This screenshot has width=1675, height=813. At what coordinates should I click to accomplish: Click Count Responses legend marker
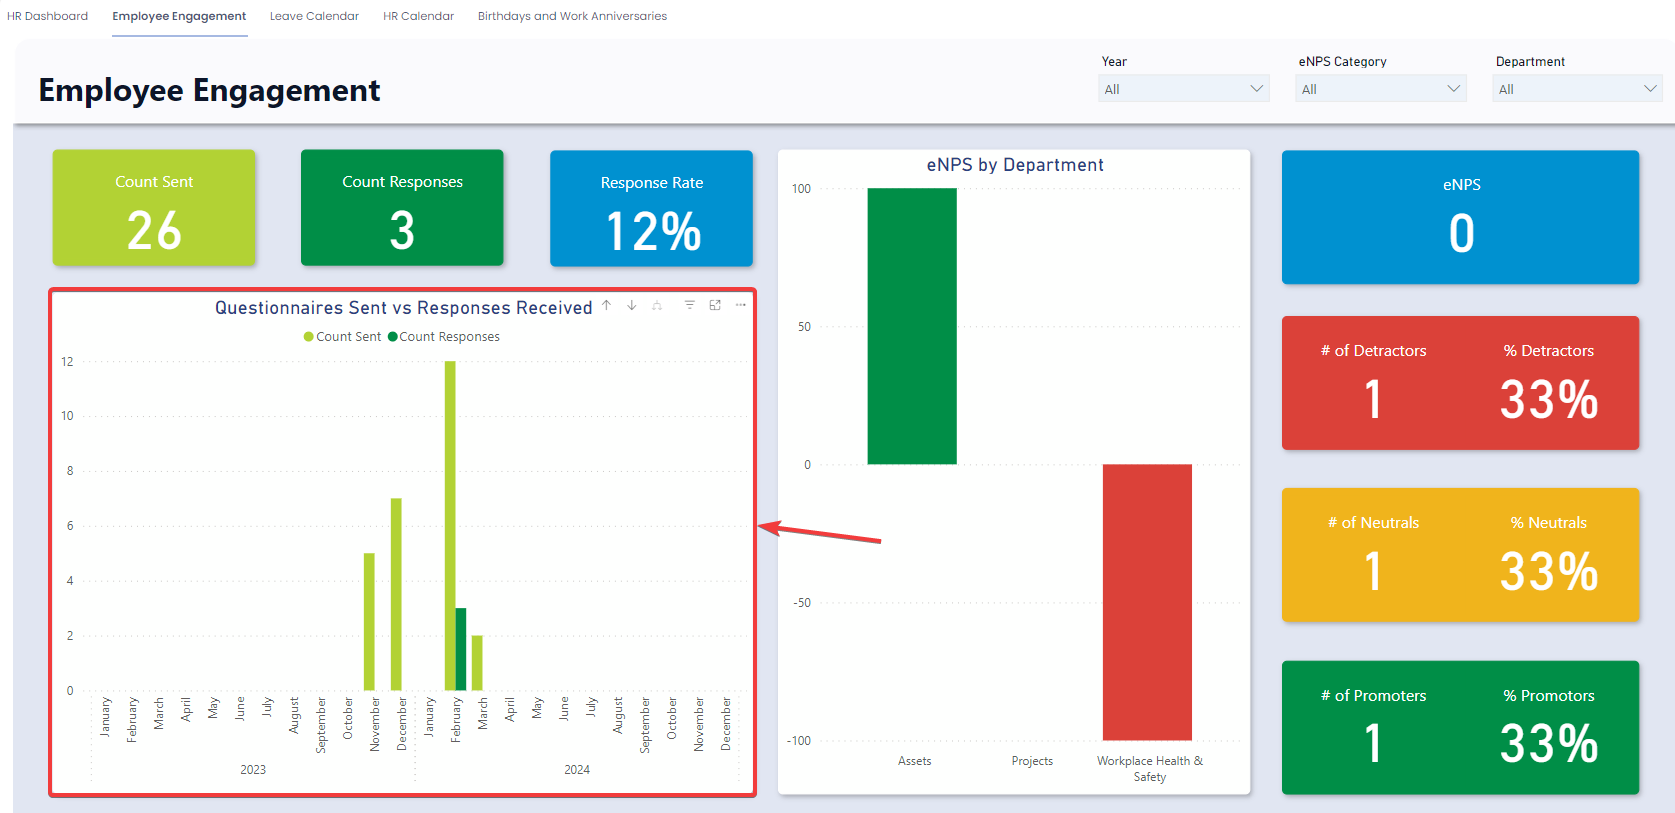[x=393, y=337]
